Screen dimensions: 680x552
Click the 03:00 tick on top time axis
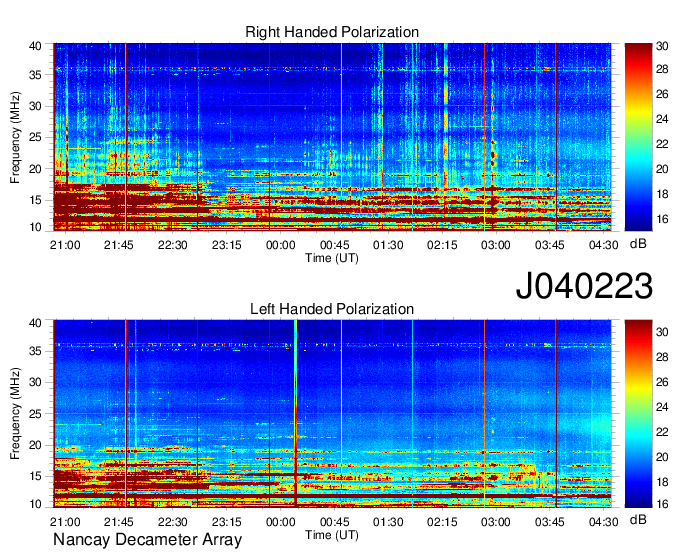pyautogui.click(x=496, y=245)
